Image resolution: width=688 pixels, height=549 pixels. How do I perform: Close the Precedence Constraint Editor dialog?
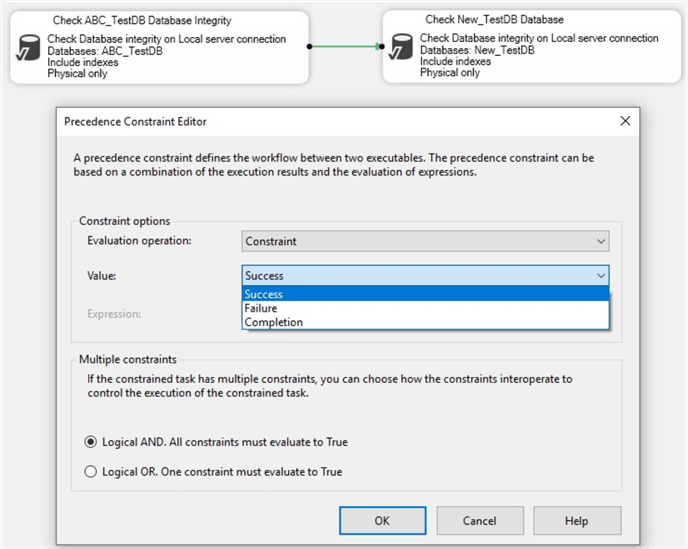click(x=625, y=121)
